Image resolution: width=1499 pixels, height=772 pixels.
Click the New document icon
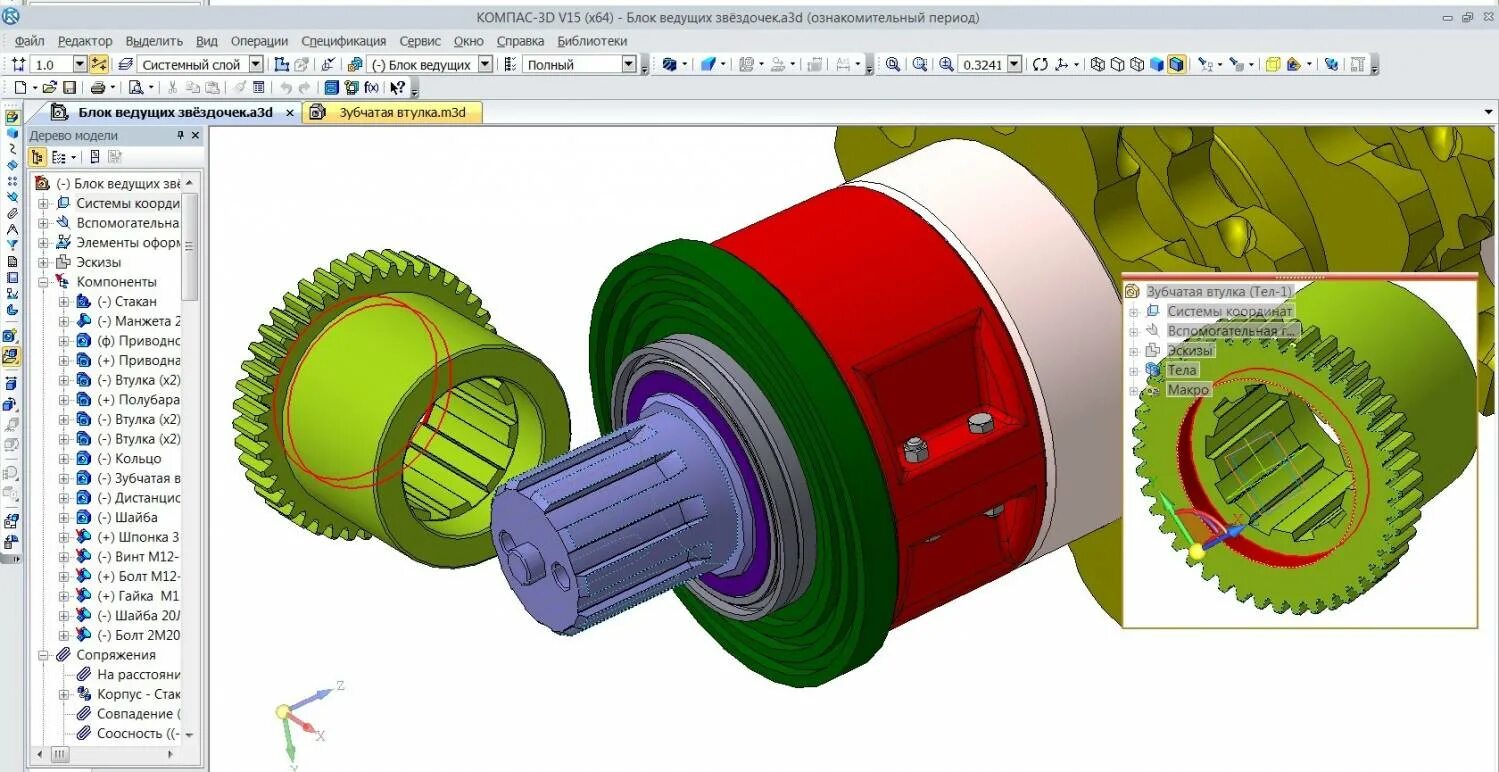[19, 87]
